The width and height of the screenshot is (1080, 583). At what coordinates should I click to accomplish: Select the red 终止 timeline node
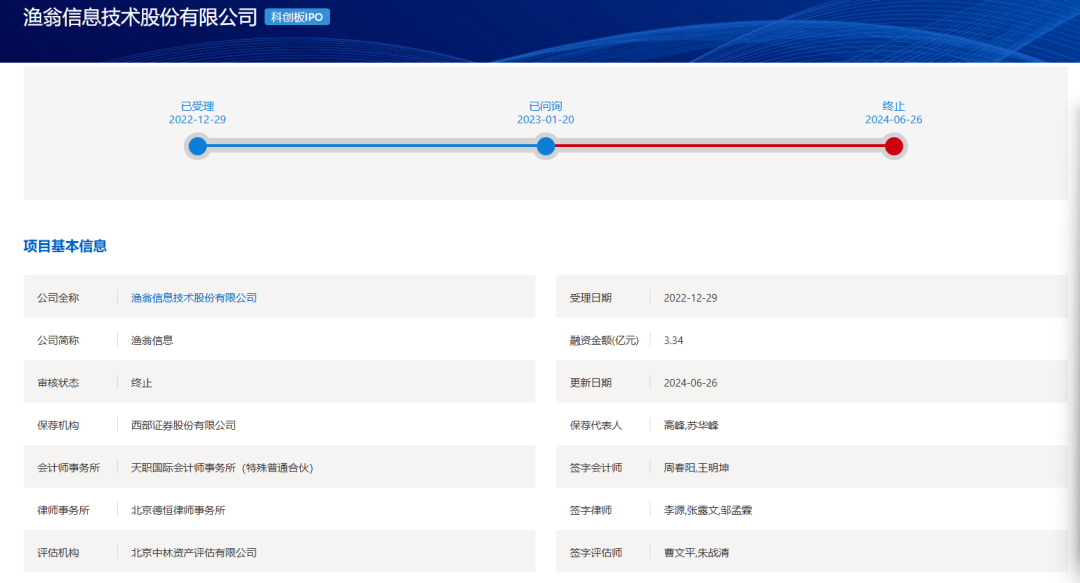point(893,146)
